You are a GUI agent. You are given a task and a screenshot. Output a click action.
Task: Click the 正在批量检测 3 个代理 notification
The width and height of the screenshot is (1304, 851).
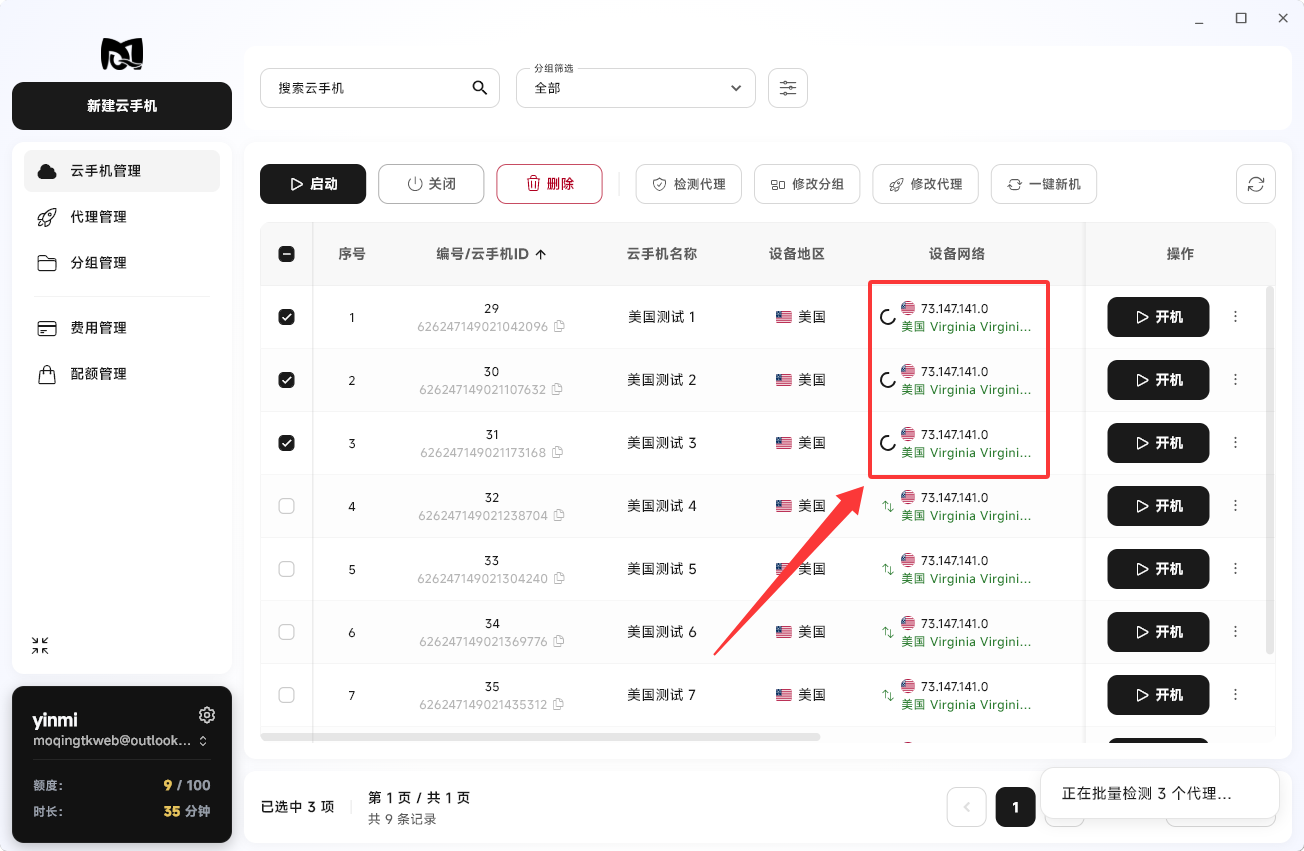click(1160, 794)
